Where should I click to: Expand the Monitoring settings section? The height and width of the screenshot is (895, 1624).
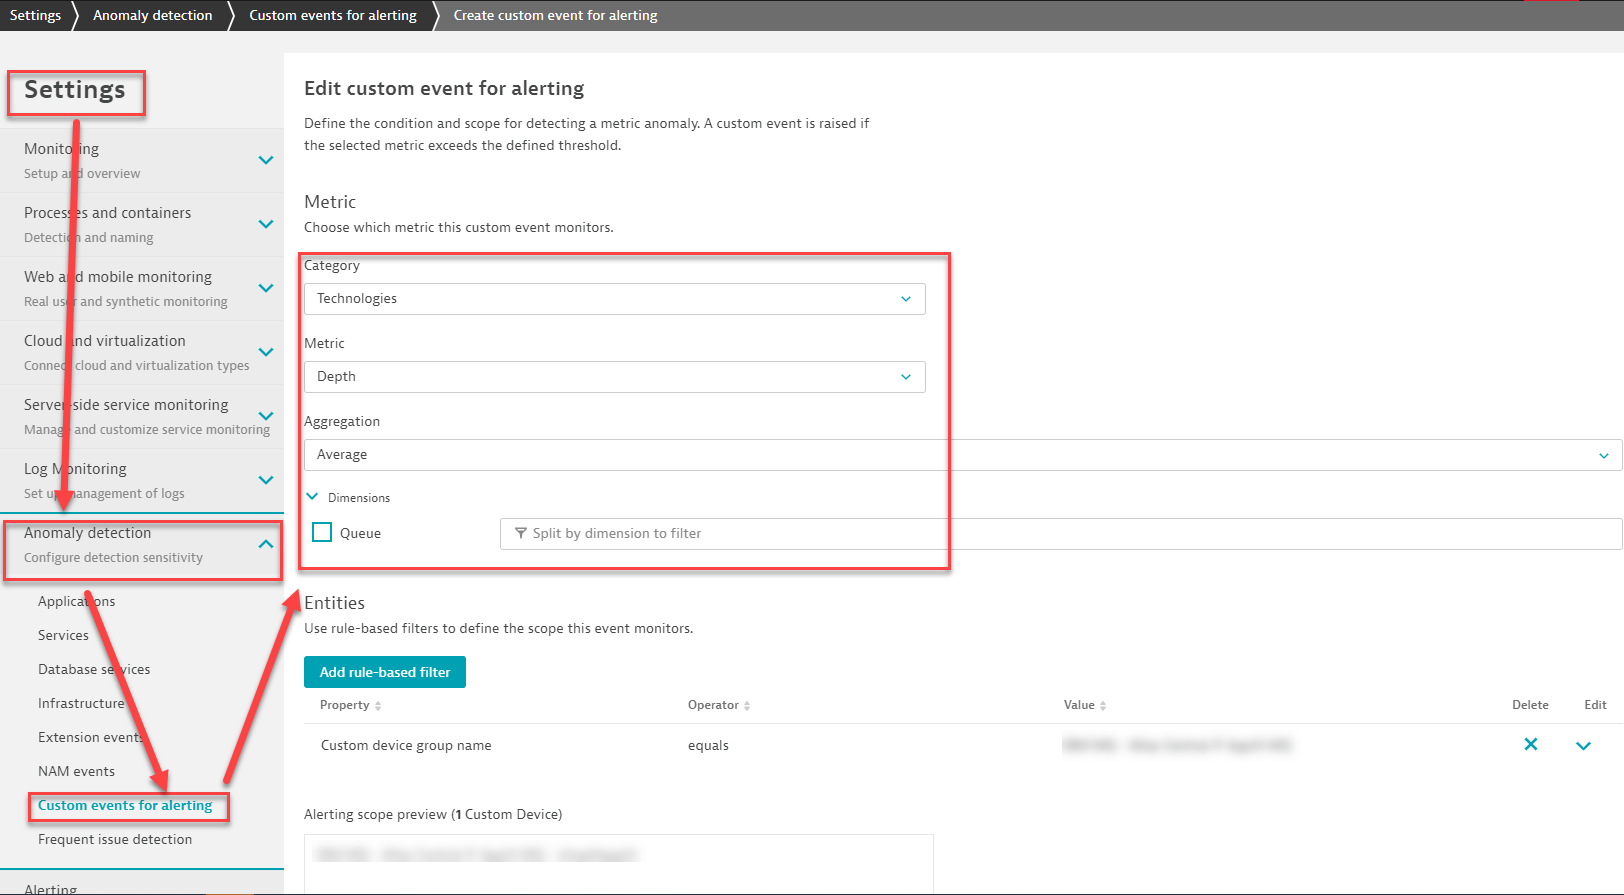click(265, 160)
